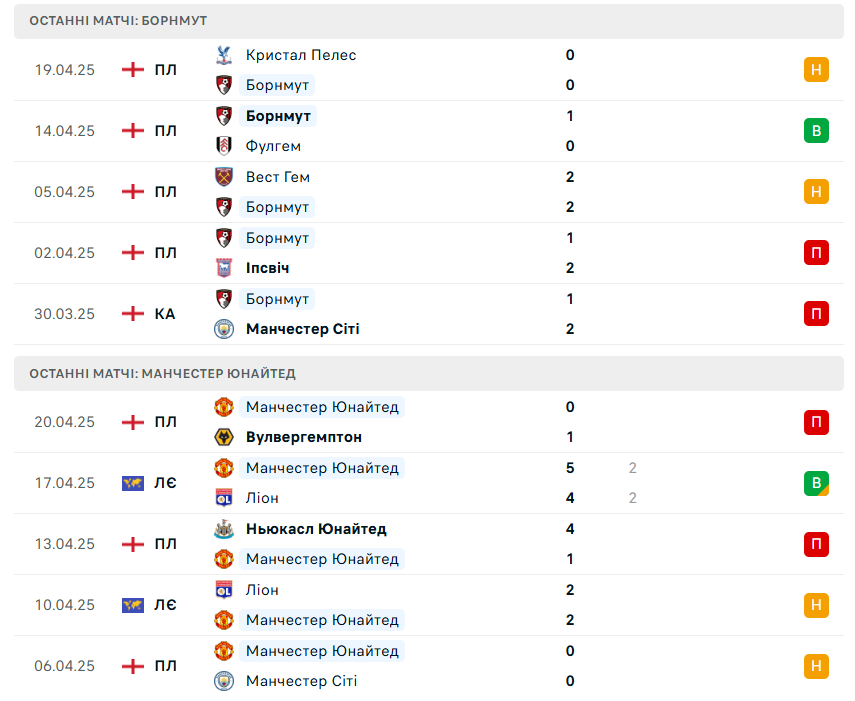This screenshot has height=701, width=855.
Task: Click the Fulham club crest
Action: tap(224, 146)
